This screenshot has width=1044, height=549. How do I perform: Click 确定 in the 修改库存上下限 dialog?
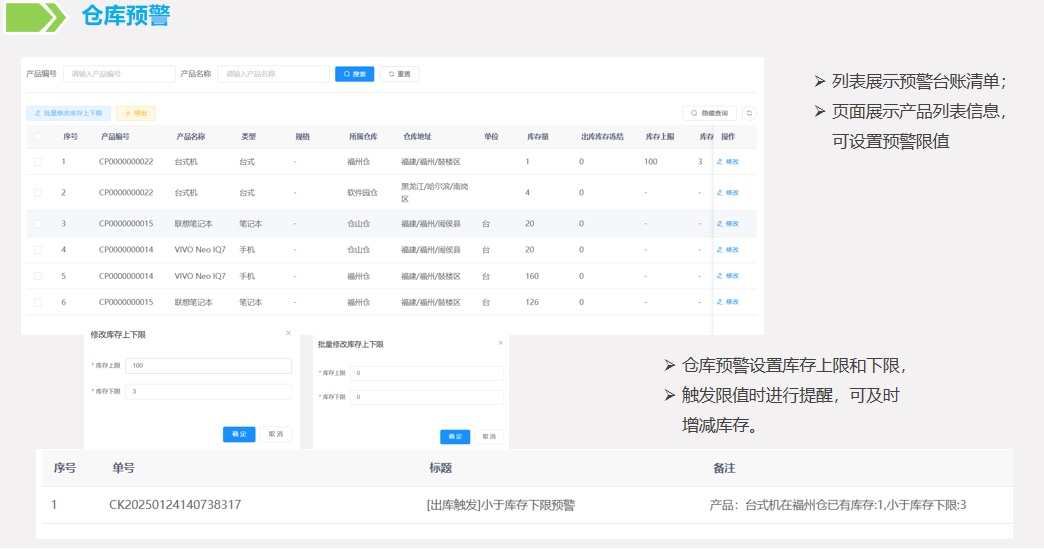click(239, 434)
